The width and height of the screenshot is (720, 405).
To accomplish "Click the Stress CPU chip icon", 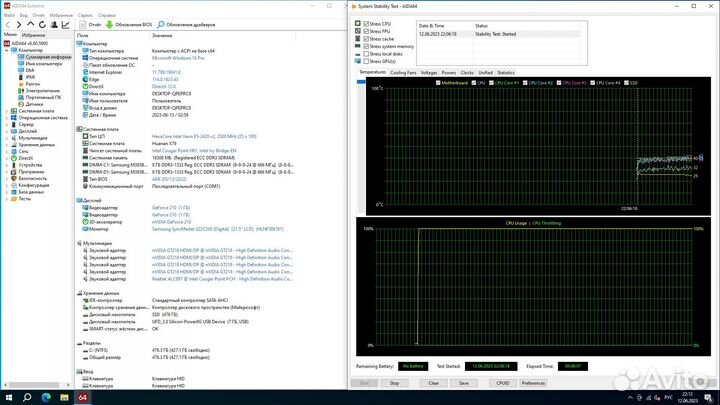I will point(358,23).
